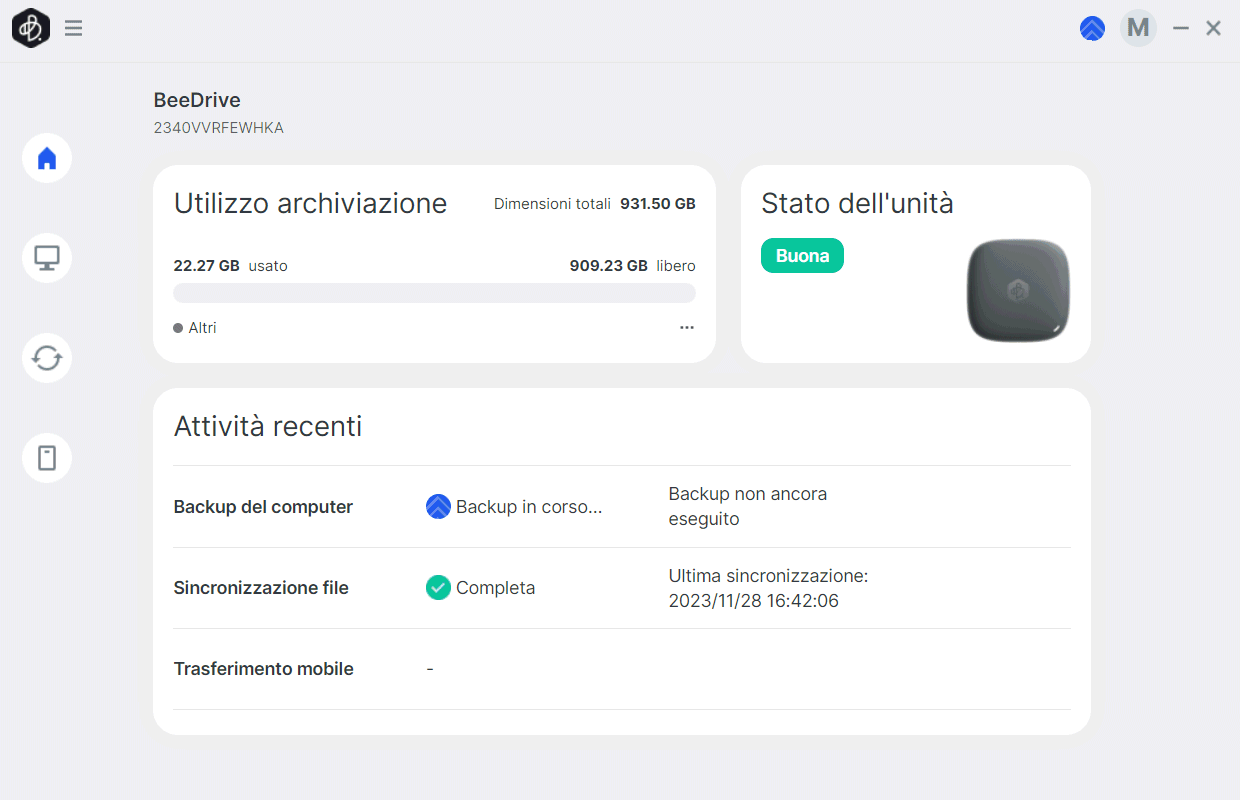The width and height of the screenshot is (1240, 800).
Task: Click the '909.23 GB libero' value
Action: pos(632,266)
